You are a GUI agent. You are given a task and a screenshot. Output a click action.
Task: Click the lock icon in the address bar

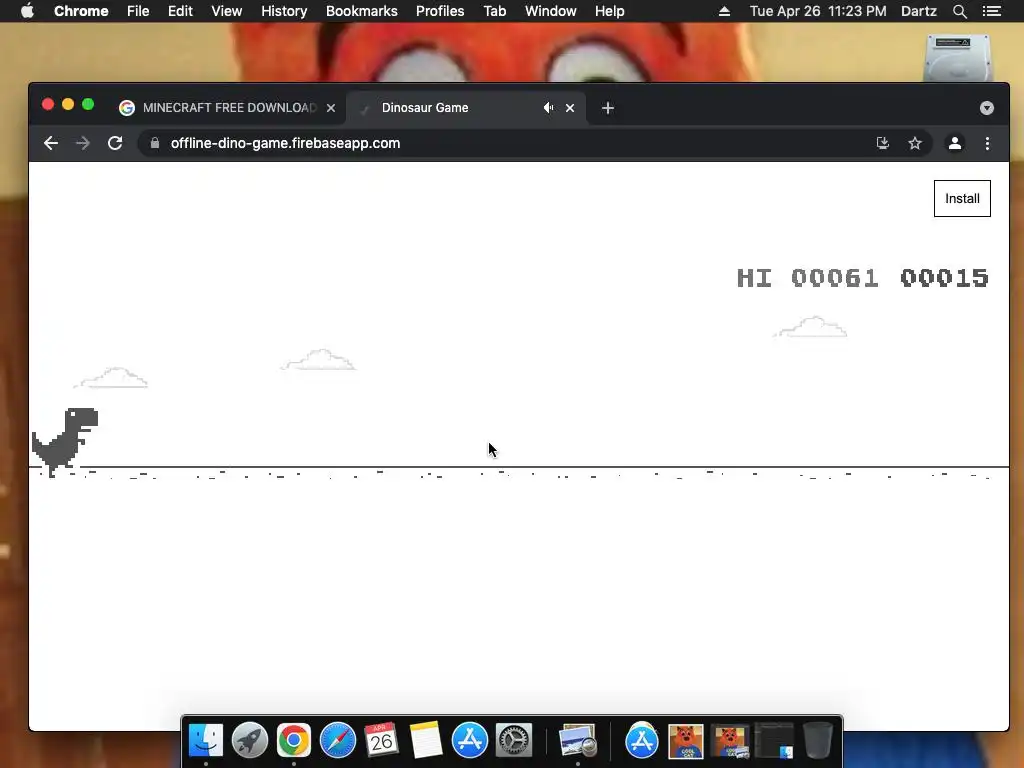tap(155, 143)
